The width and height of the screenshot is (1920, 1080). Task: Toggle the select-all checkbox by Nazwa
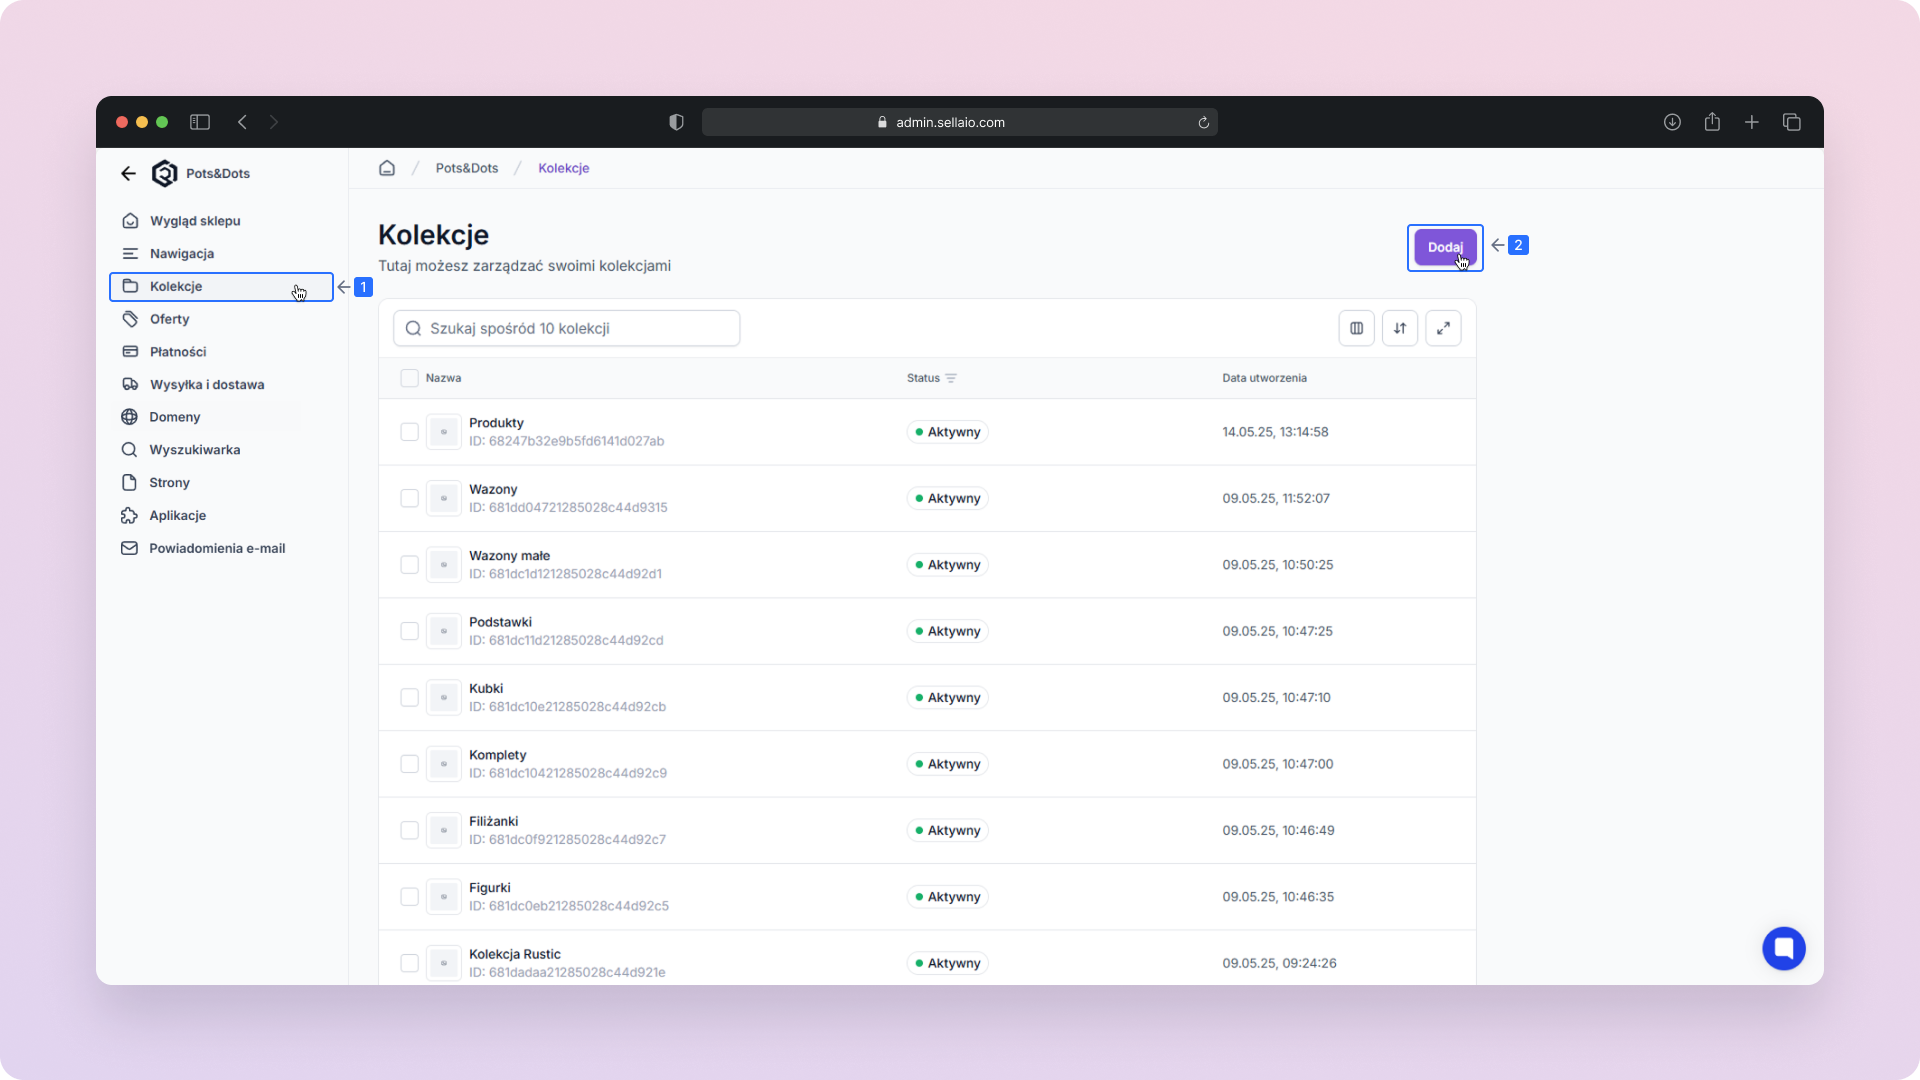pos(409,378)
